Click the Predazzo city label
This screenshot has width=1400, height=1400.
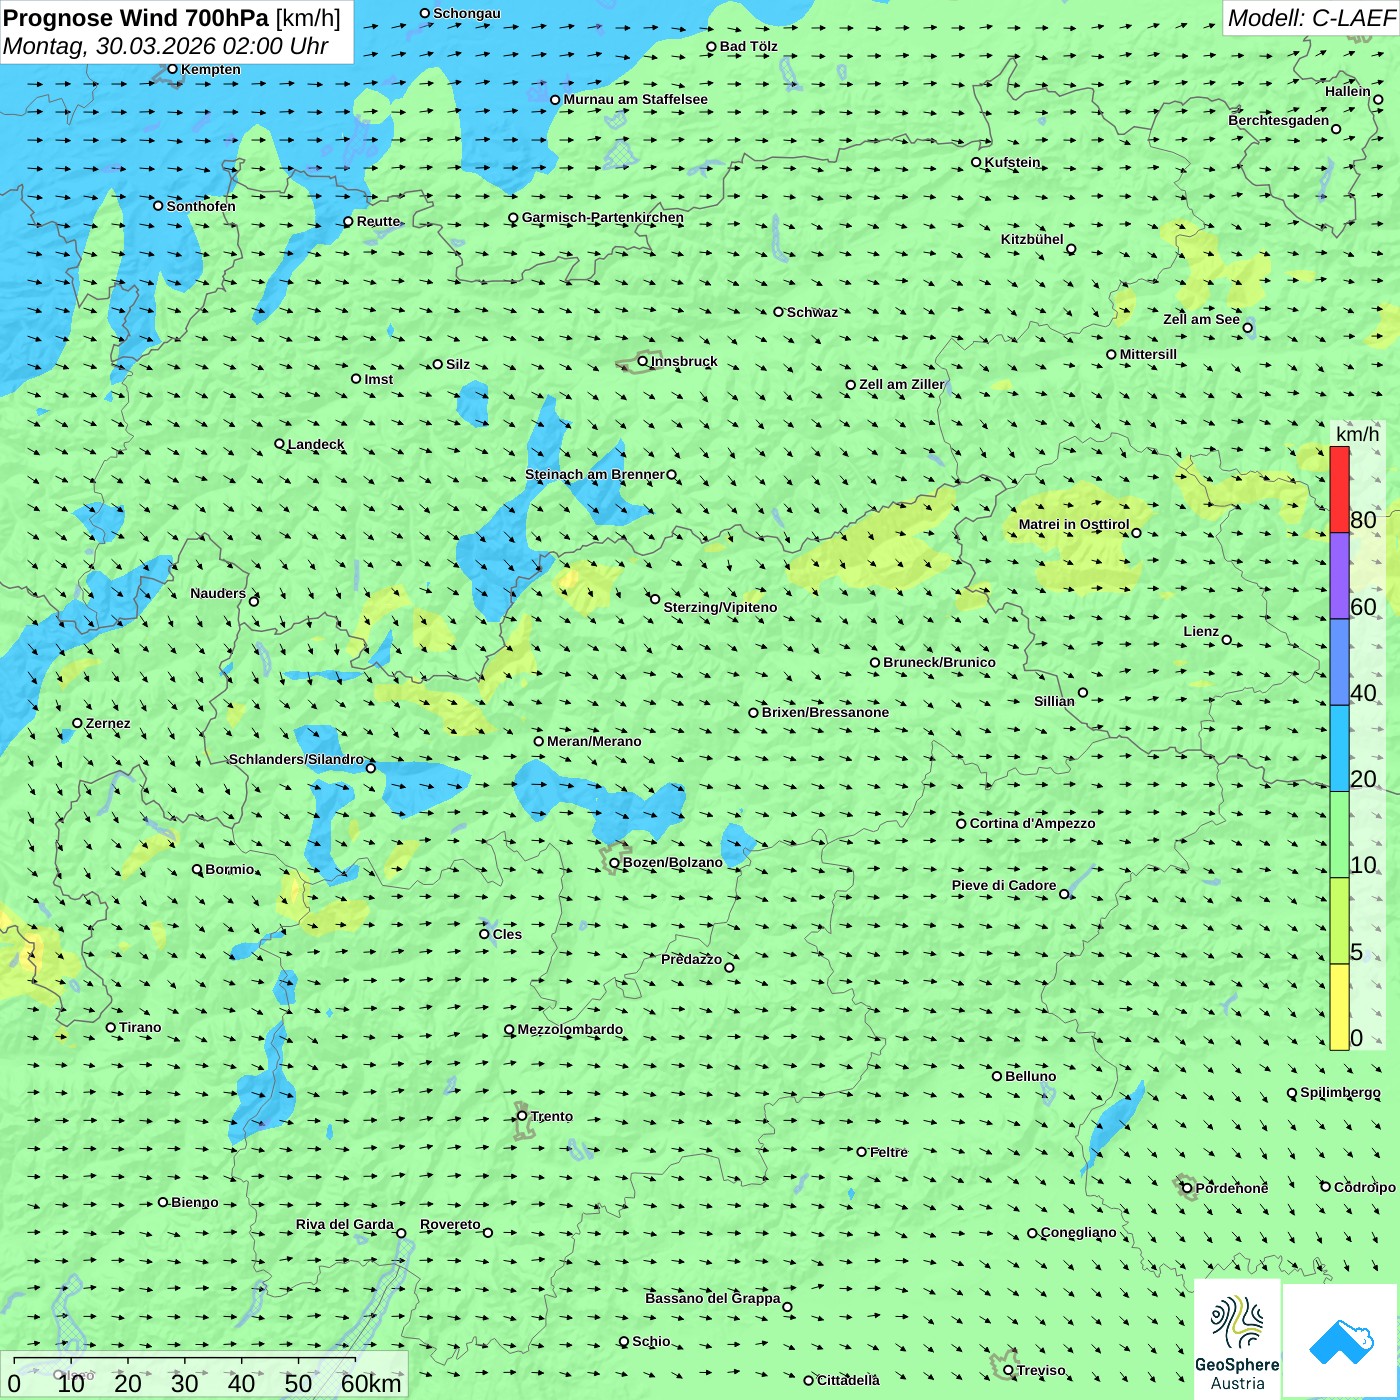coord(691,959)
